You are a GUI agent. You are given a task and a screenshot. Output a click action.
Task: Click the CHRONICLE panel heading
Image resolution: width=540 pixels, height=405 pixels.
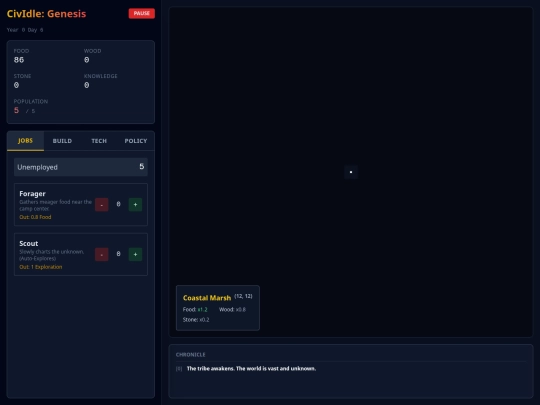190,355
